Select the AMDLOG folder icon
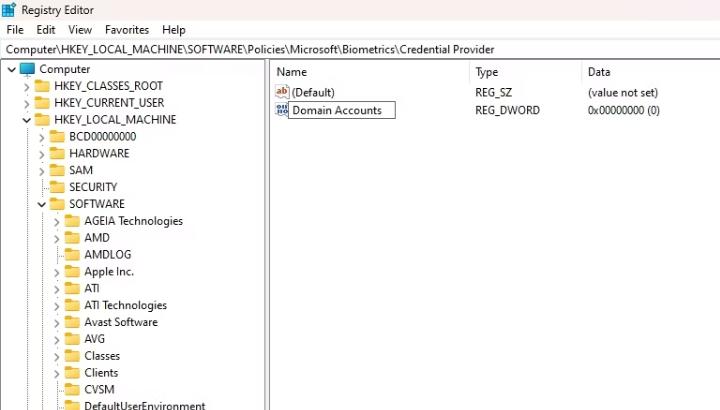This screenshot has width=720, height=410. 72,254
